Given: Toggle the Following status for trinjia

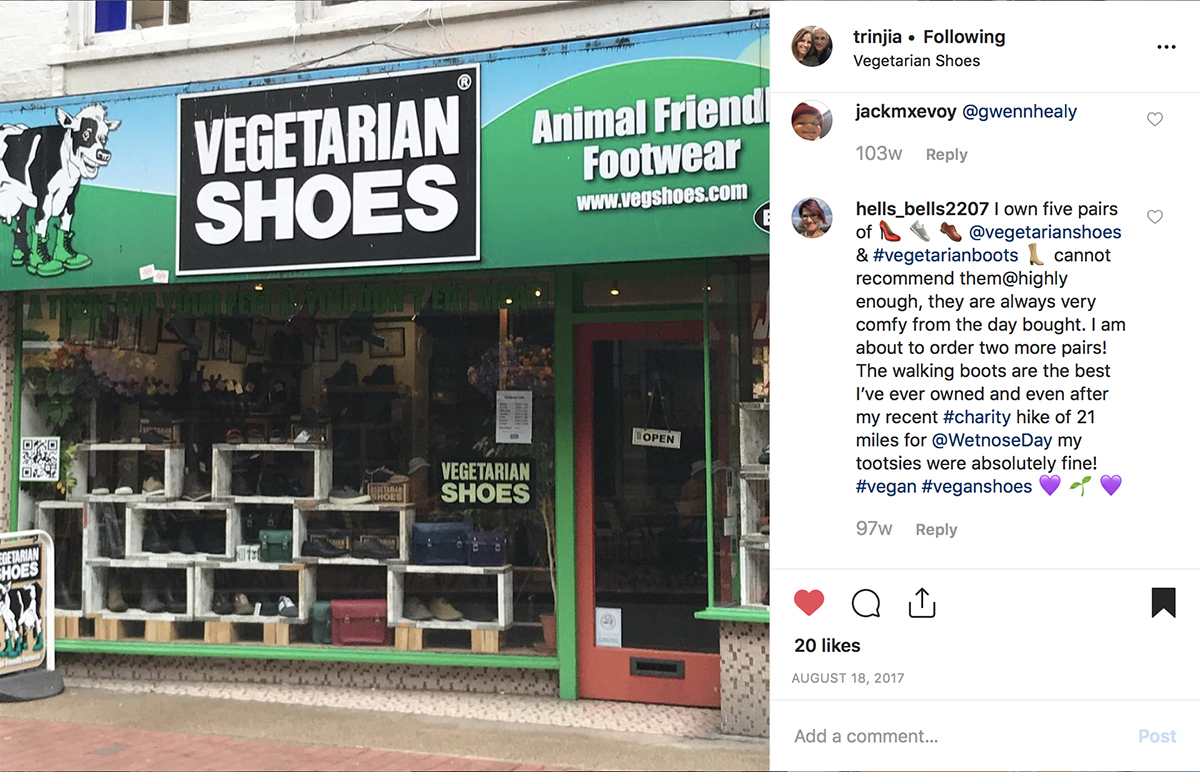Looking at the screenshot, I should tap(964, 37).
